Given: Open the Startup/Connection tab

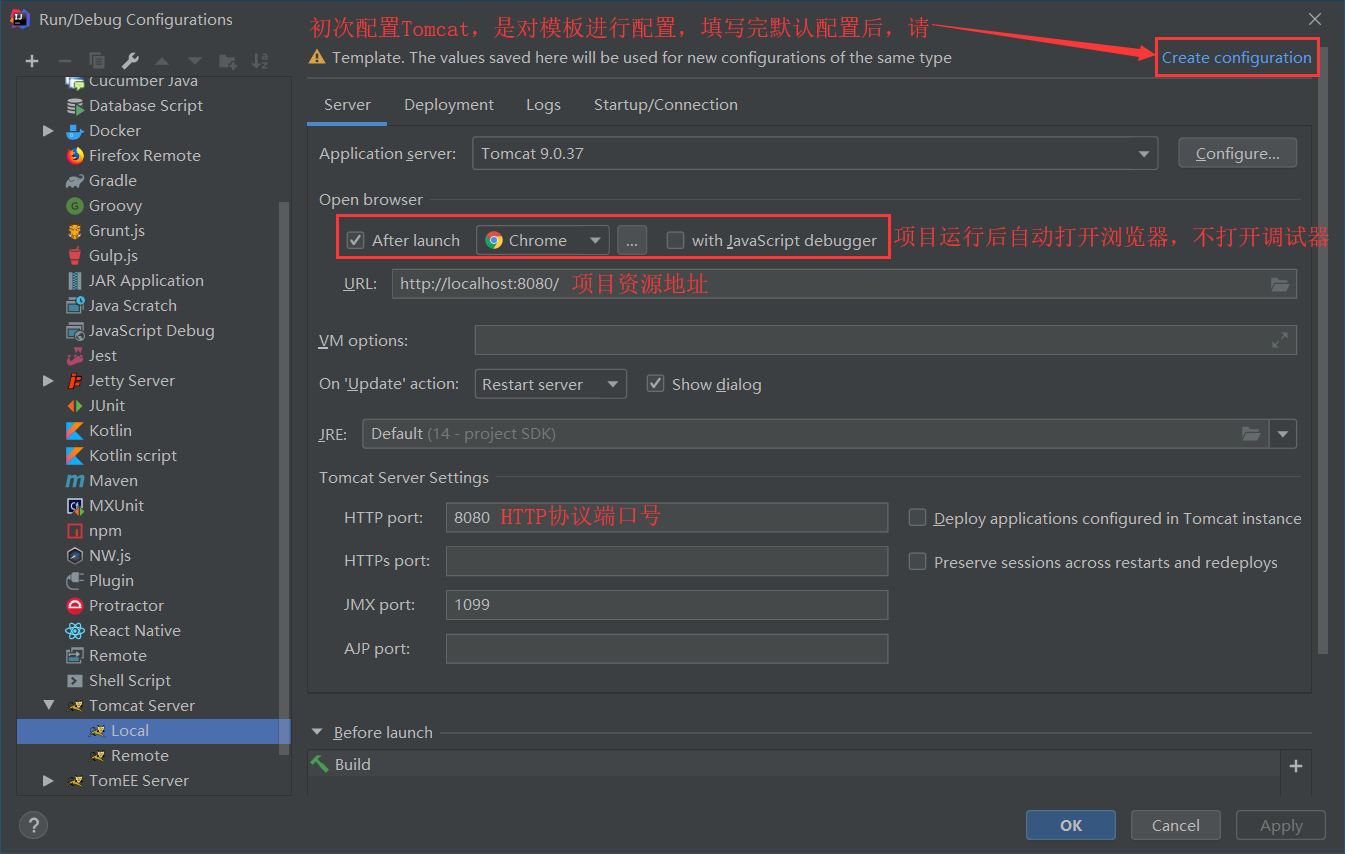Looking at the screenshot, I should click(666, 105).
